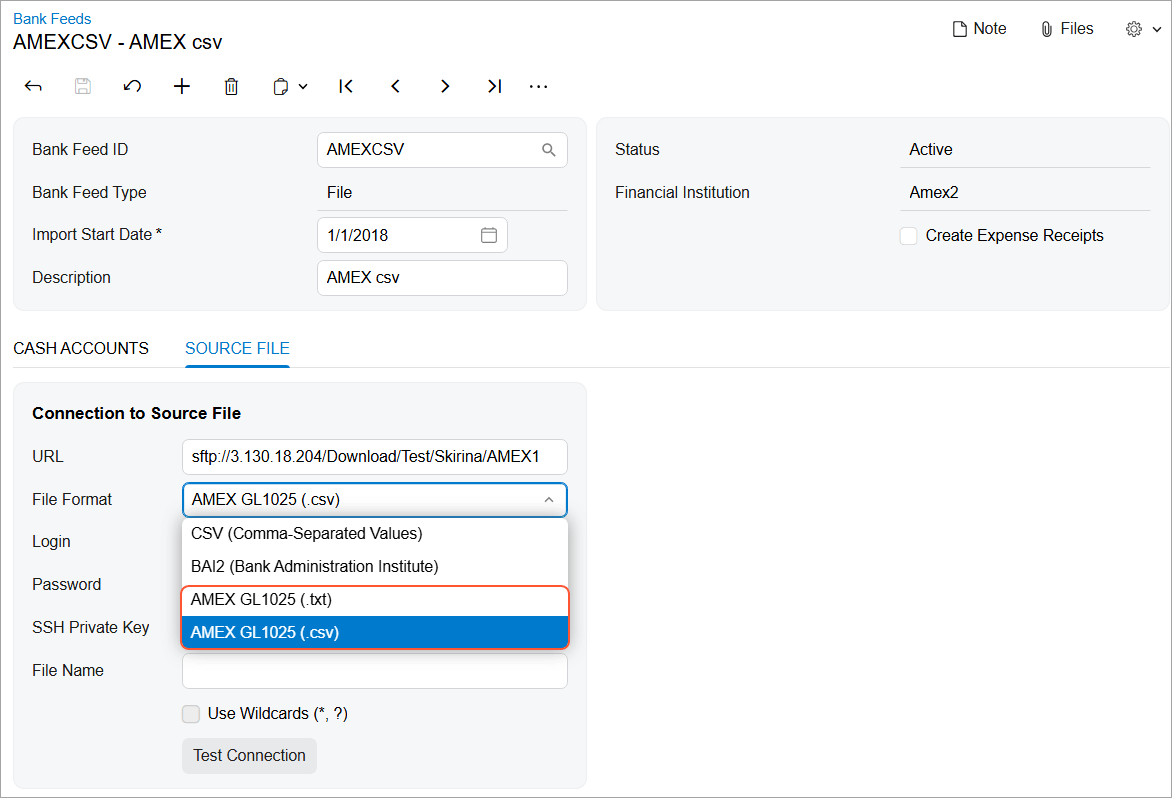Check the Use Wildcards option
The height and width of the screenshot is (798, 1172).
point(191,714)
